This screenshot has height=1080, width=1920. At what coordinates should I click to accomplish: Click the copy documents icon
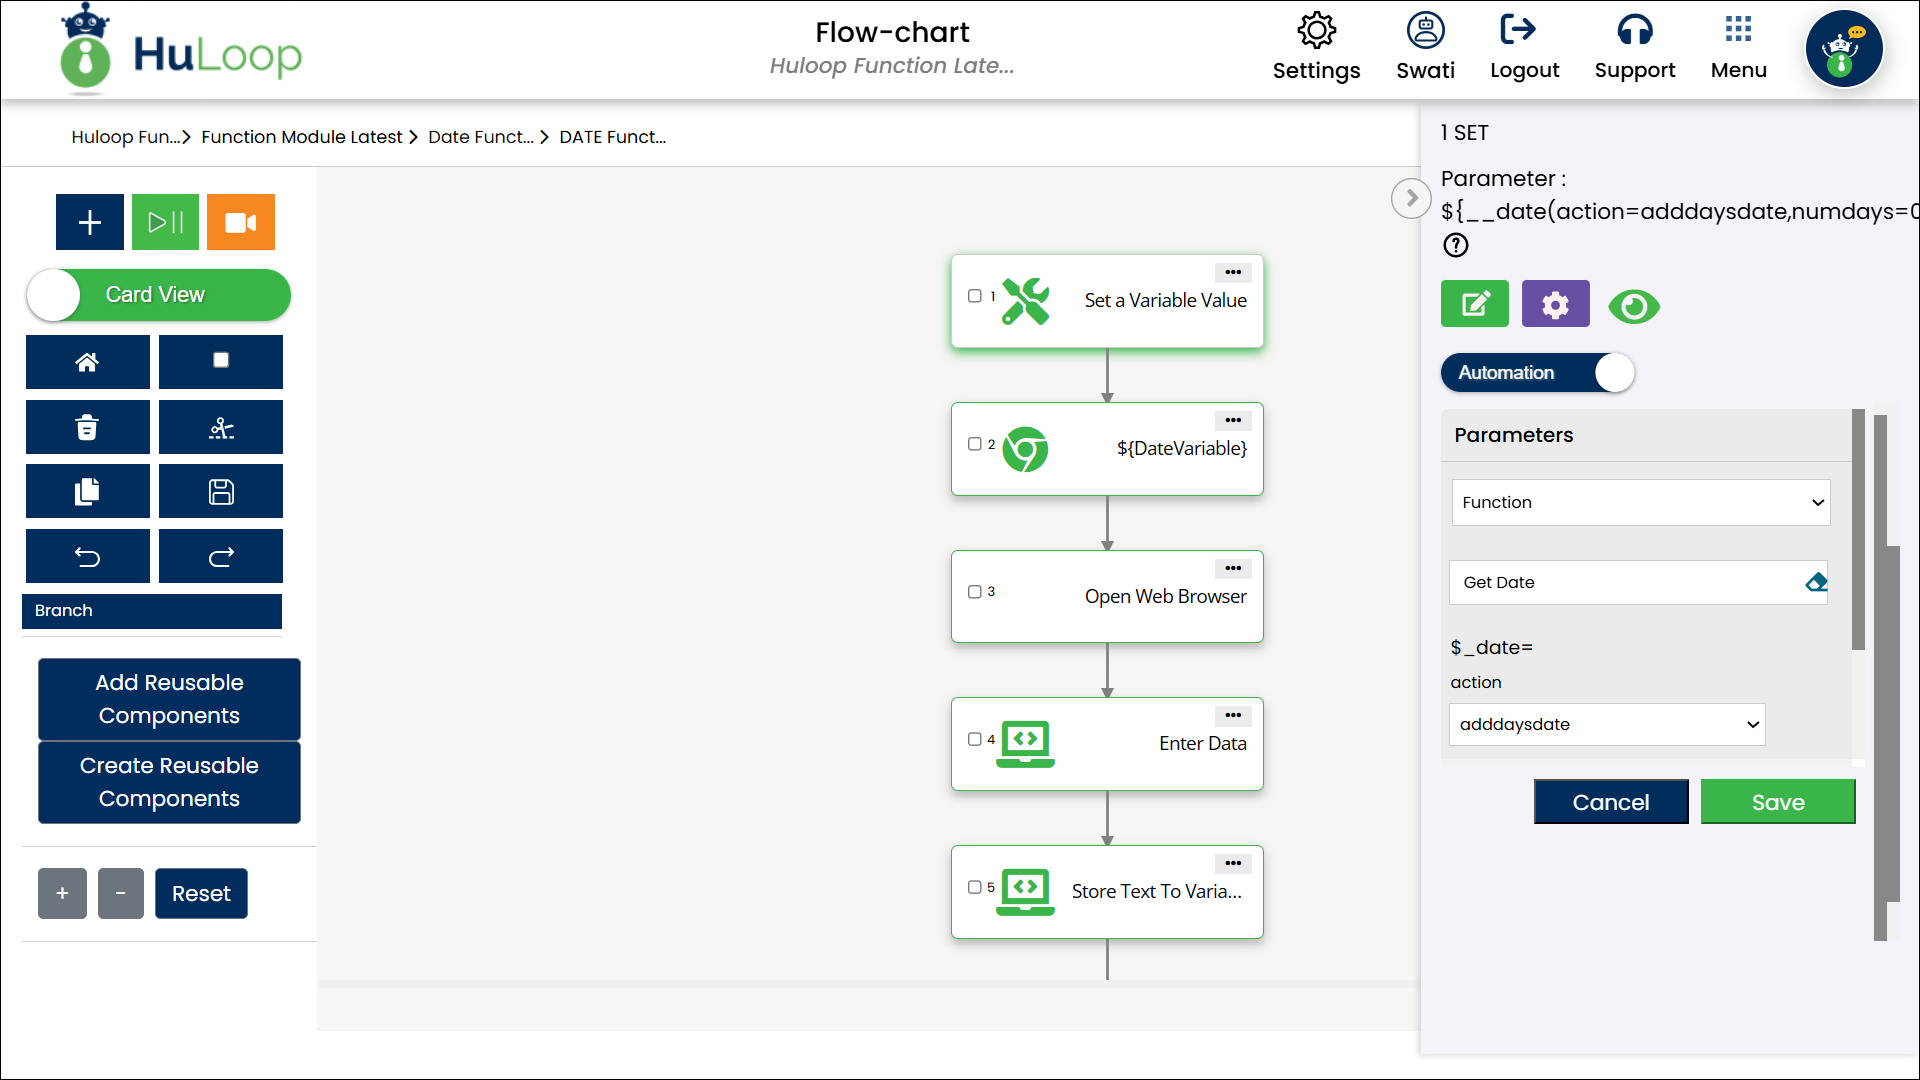click(88, 491)
